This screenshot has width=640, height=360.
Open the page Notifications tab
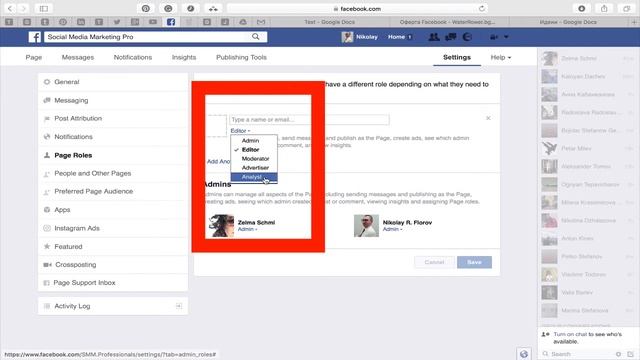point(133,58)
